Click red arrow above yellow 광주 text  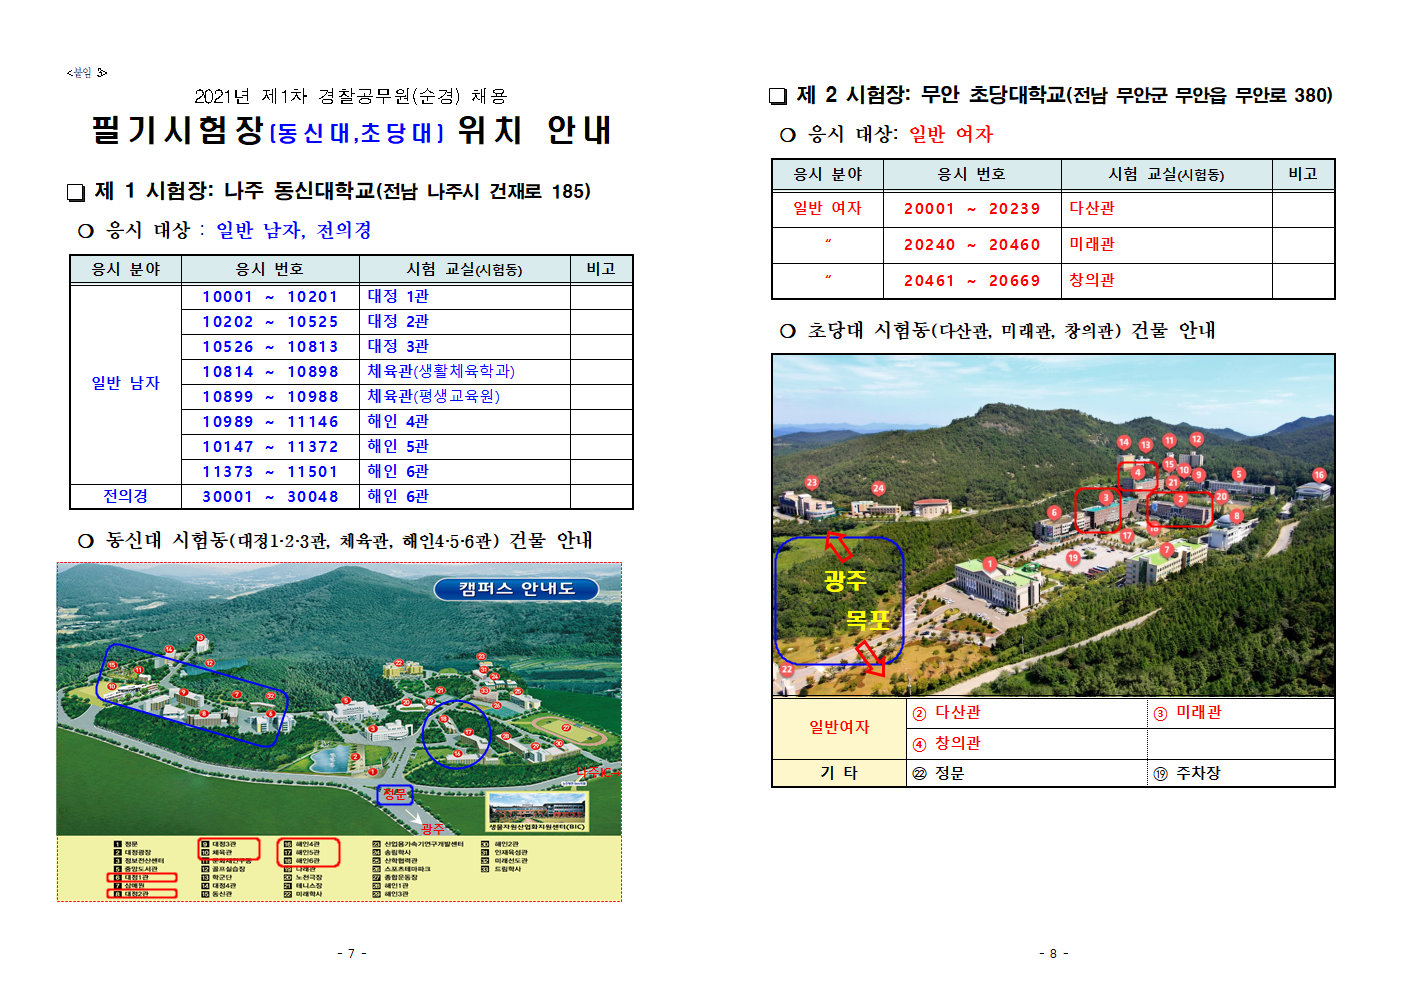(x=839, y=546)
